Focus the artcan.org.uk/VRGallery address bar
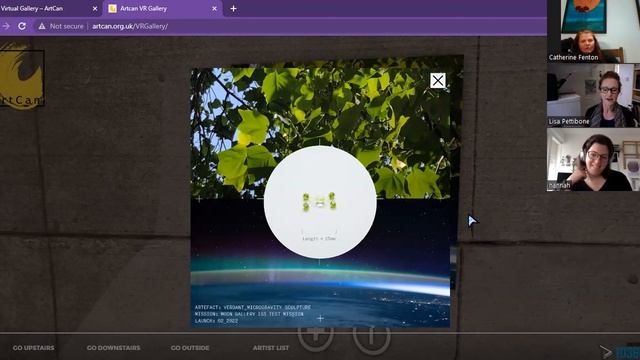640x360 pixels. 130,26
